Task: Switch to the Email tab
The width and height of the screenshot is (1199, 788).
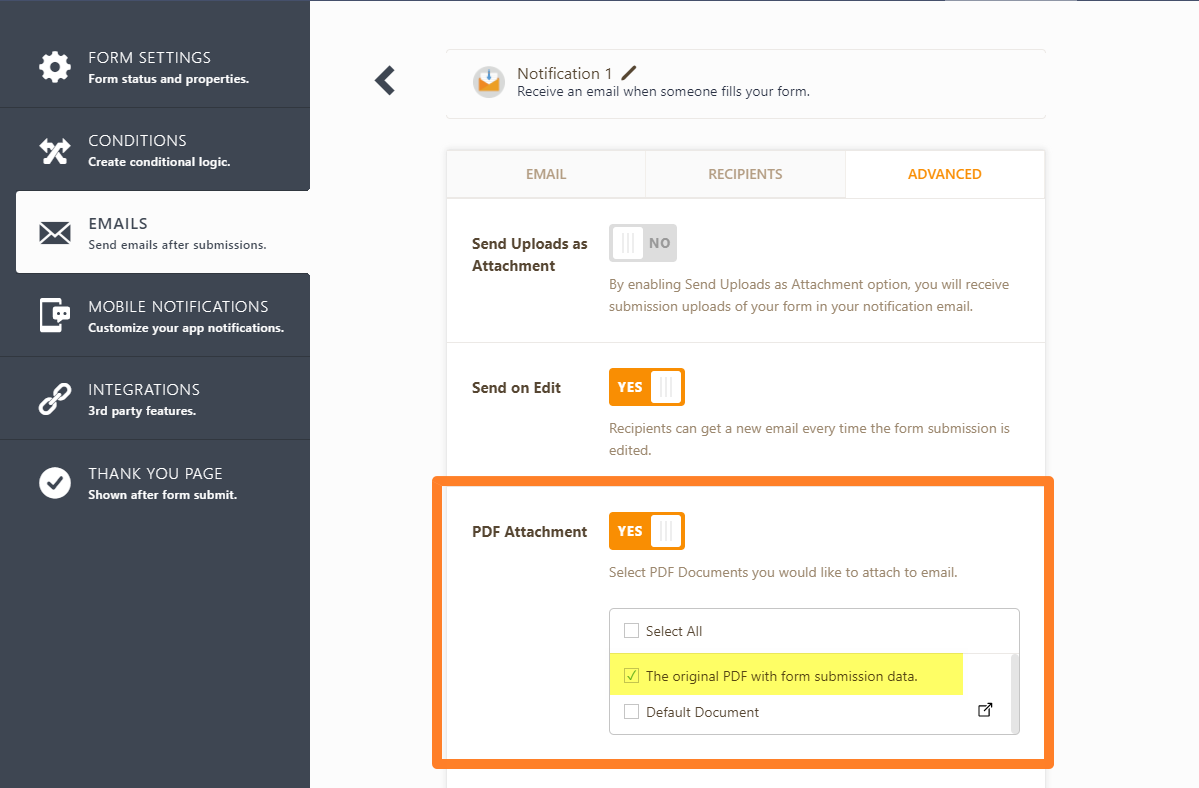Action: click(x=546, y=174)
